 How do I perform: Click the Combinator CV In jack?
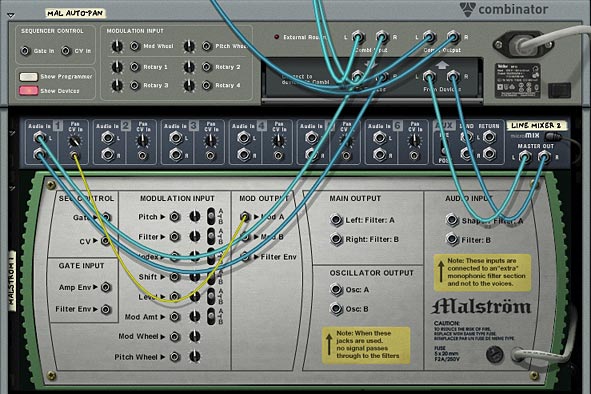pos(66,51)
